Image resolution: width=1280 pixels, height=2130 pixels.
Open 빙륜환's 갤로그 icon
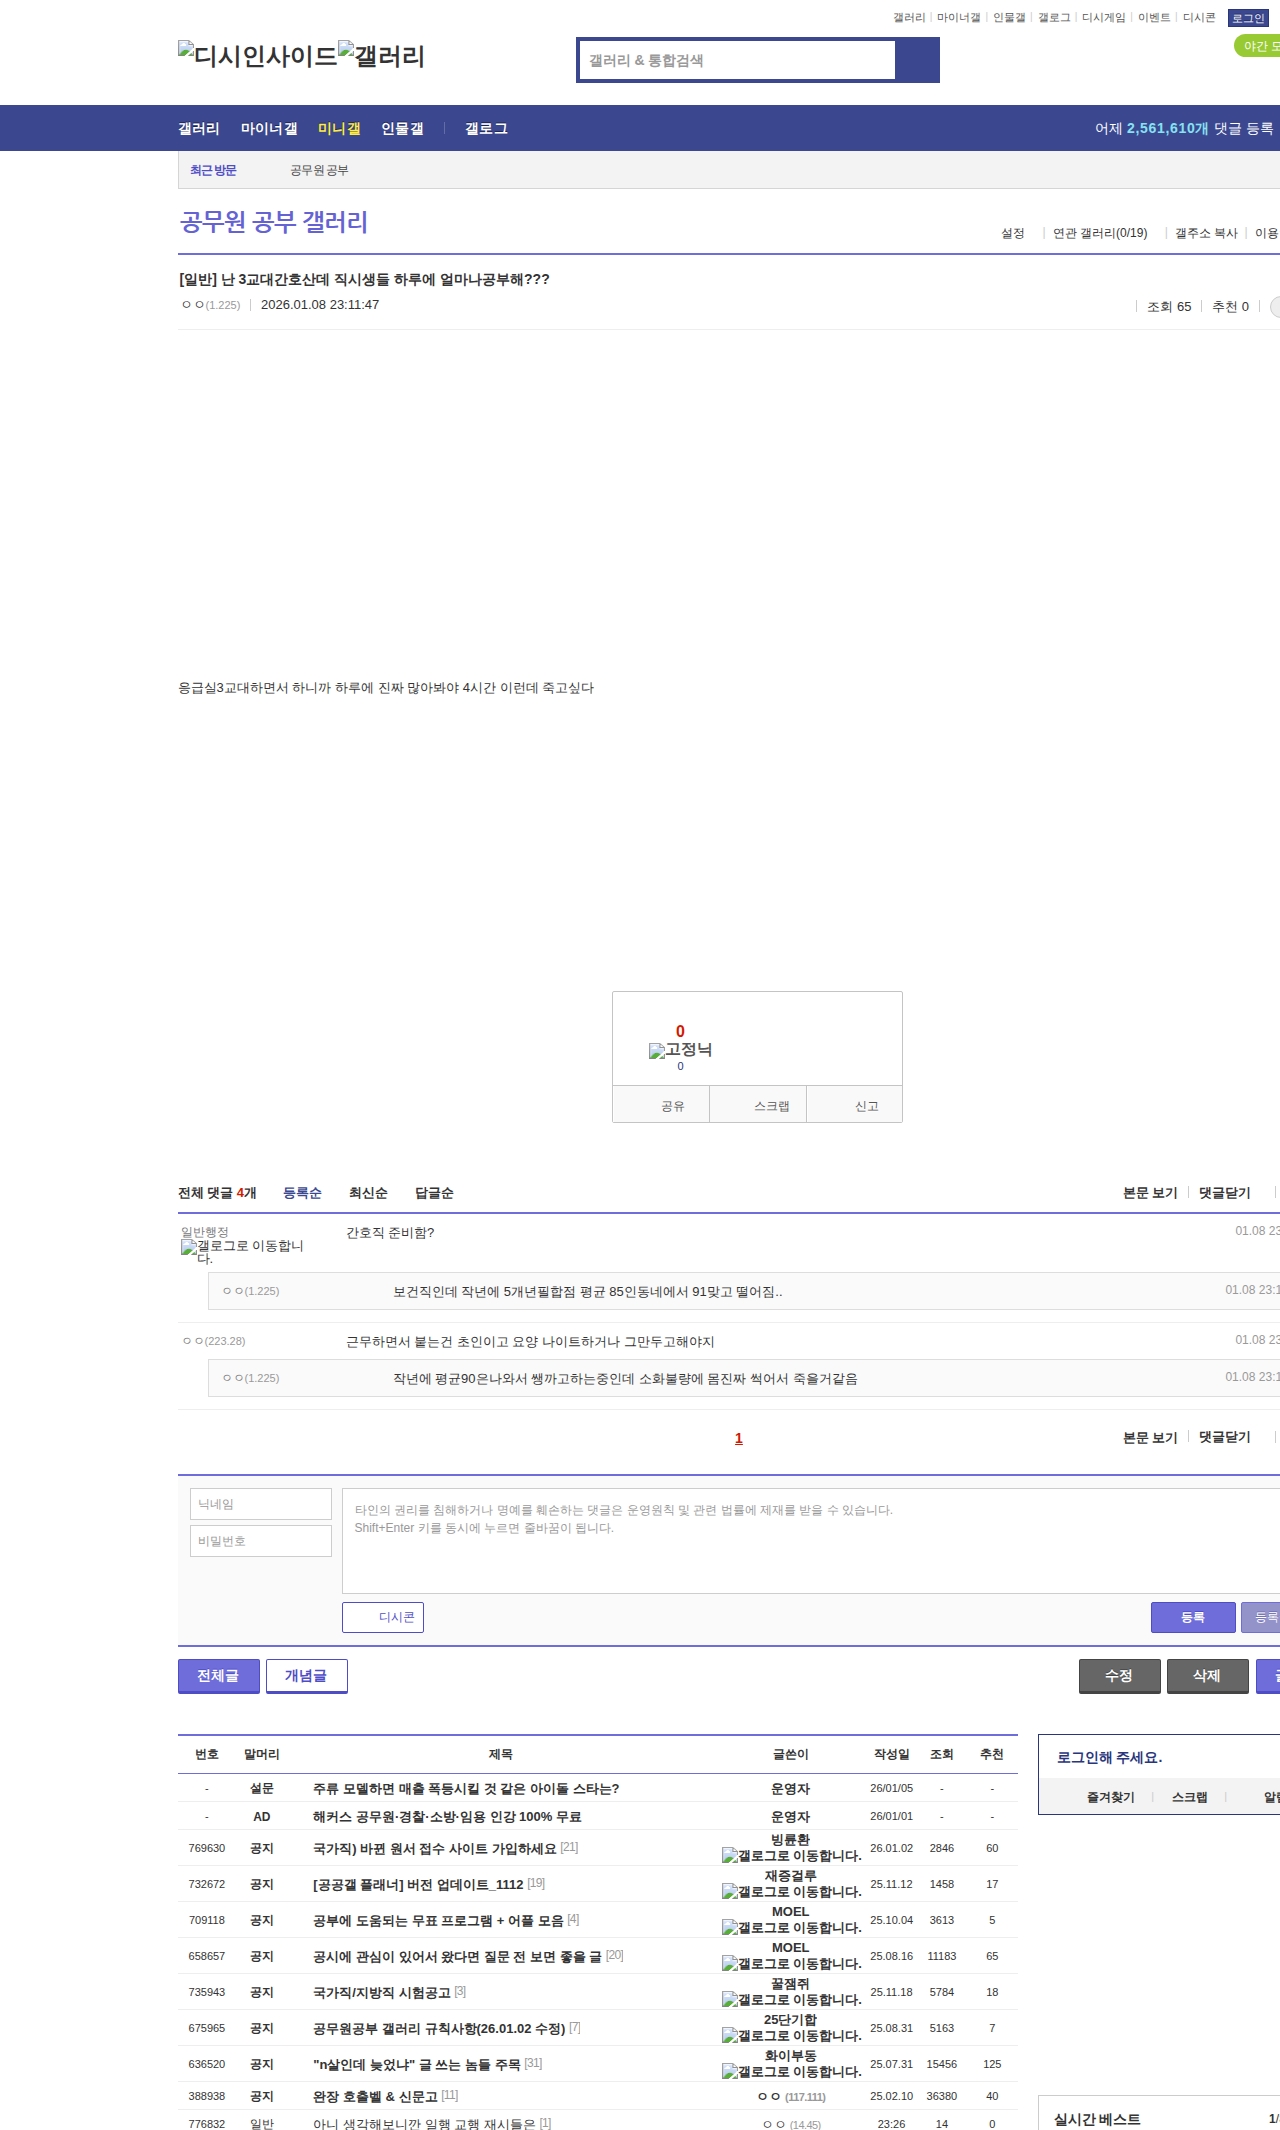click(791, 1856)
